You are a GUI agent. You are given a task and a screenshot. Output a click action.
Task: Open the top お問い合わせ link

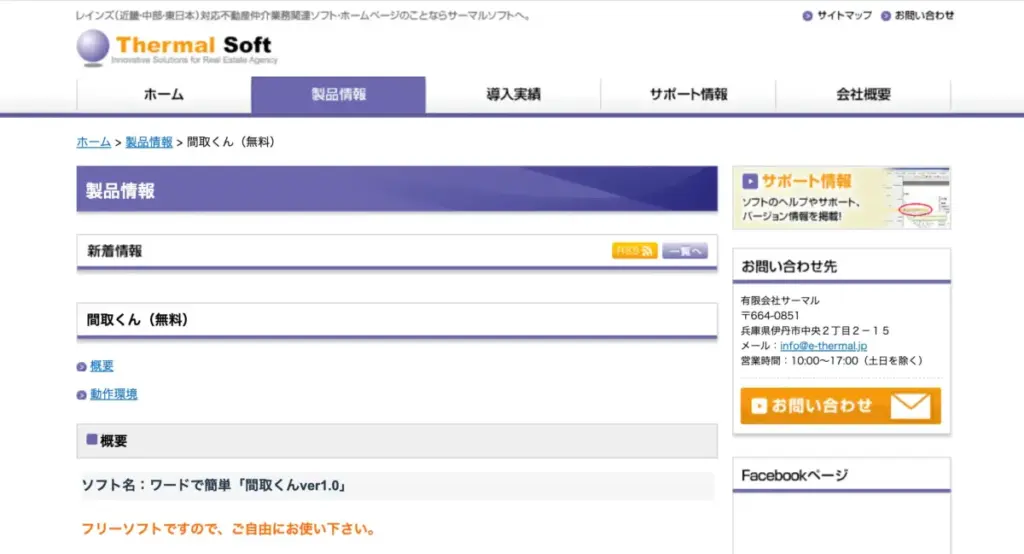tap(924, 16)
